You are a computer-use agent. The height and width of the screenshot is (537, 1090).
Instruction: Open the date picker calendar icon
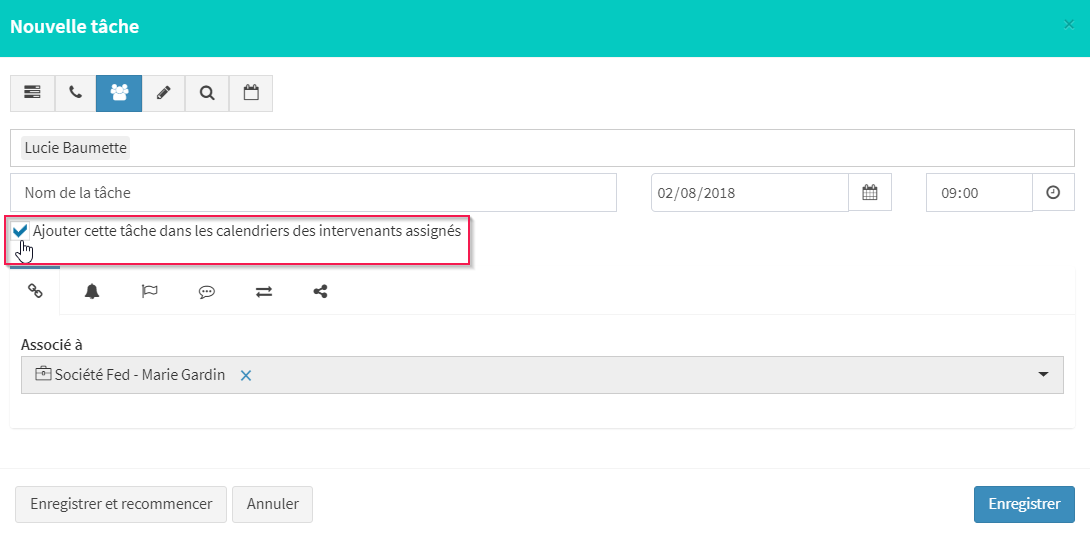point(870,193)
